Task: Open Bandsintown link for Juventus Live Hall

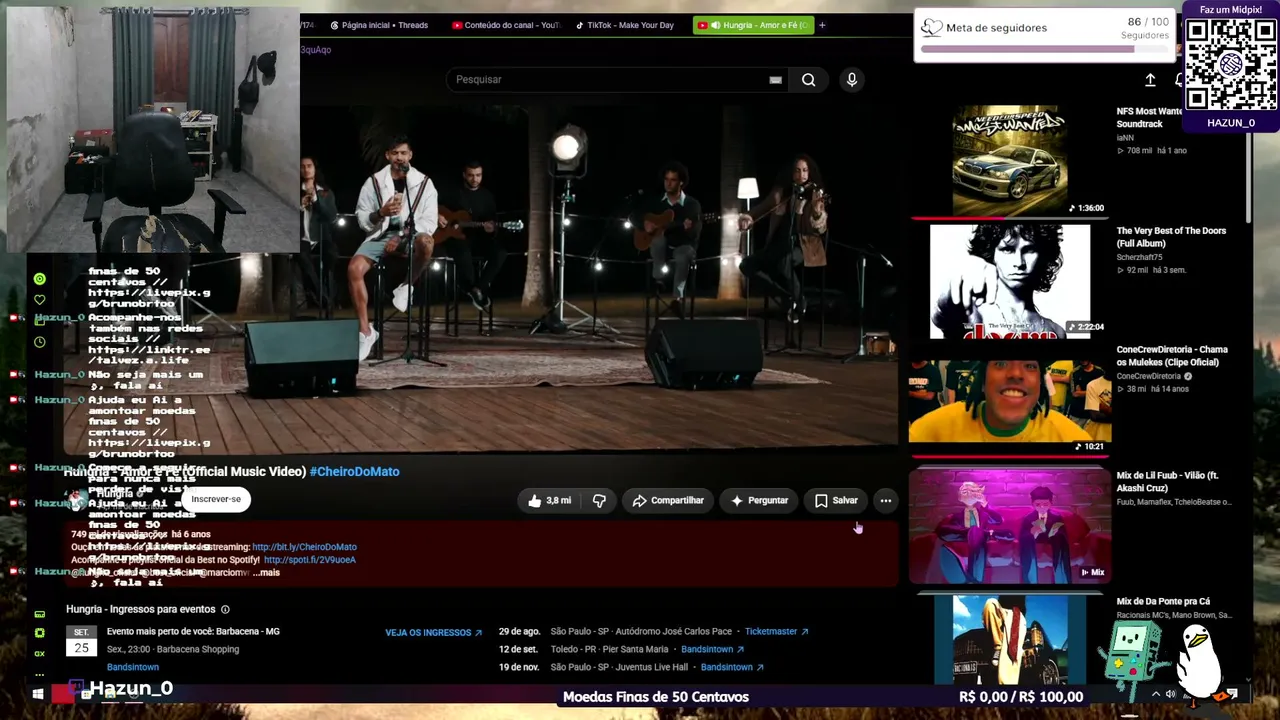Action: click(x=732, y=667)
